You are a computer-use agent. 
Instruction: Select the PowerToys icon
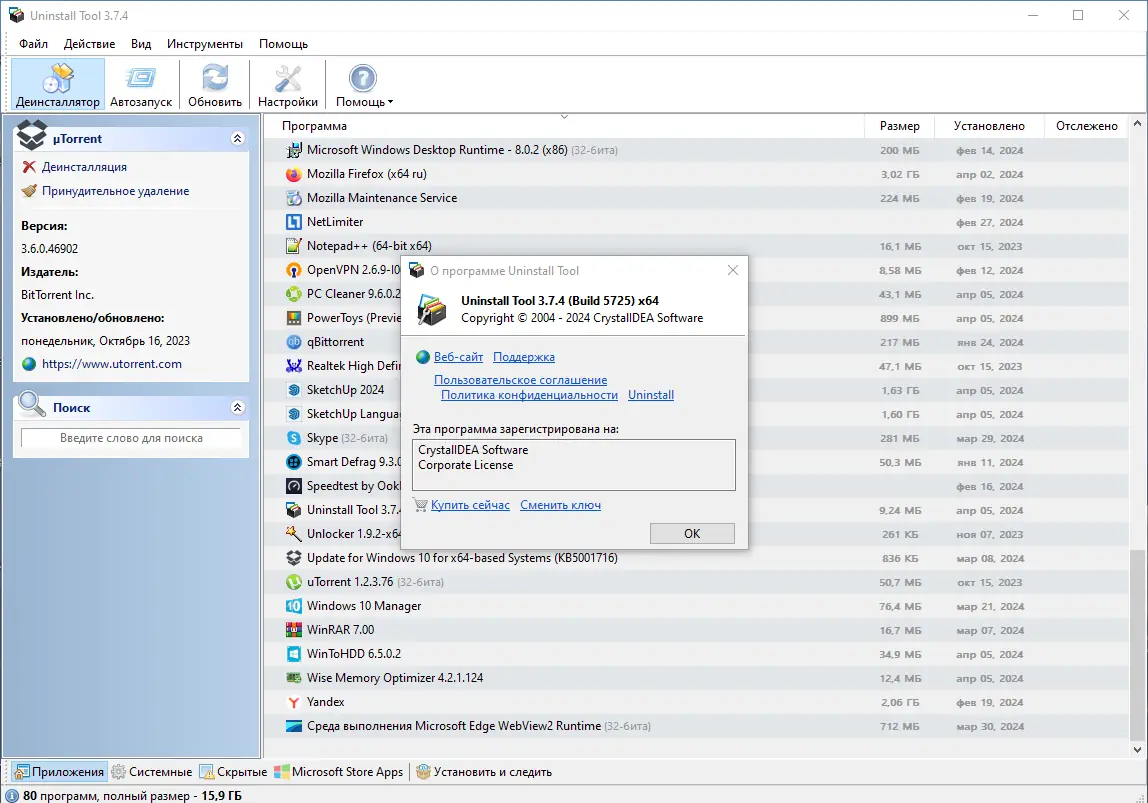point(294,318)
